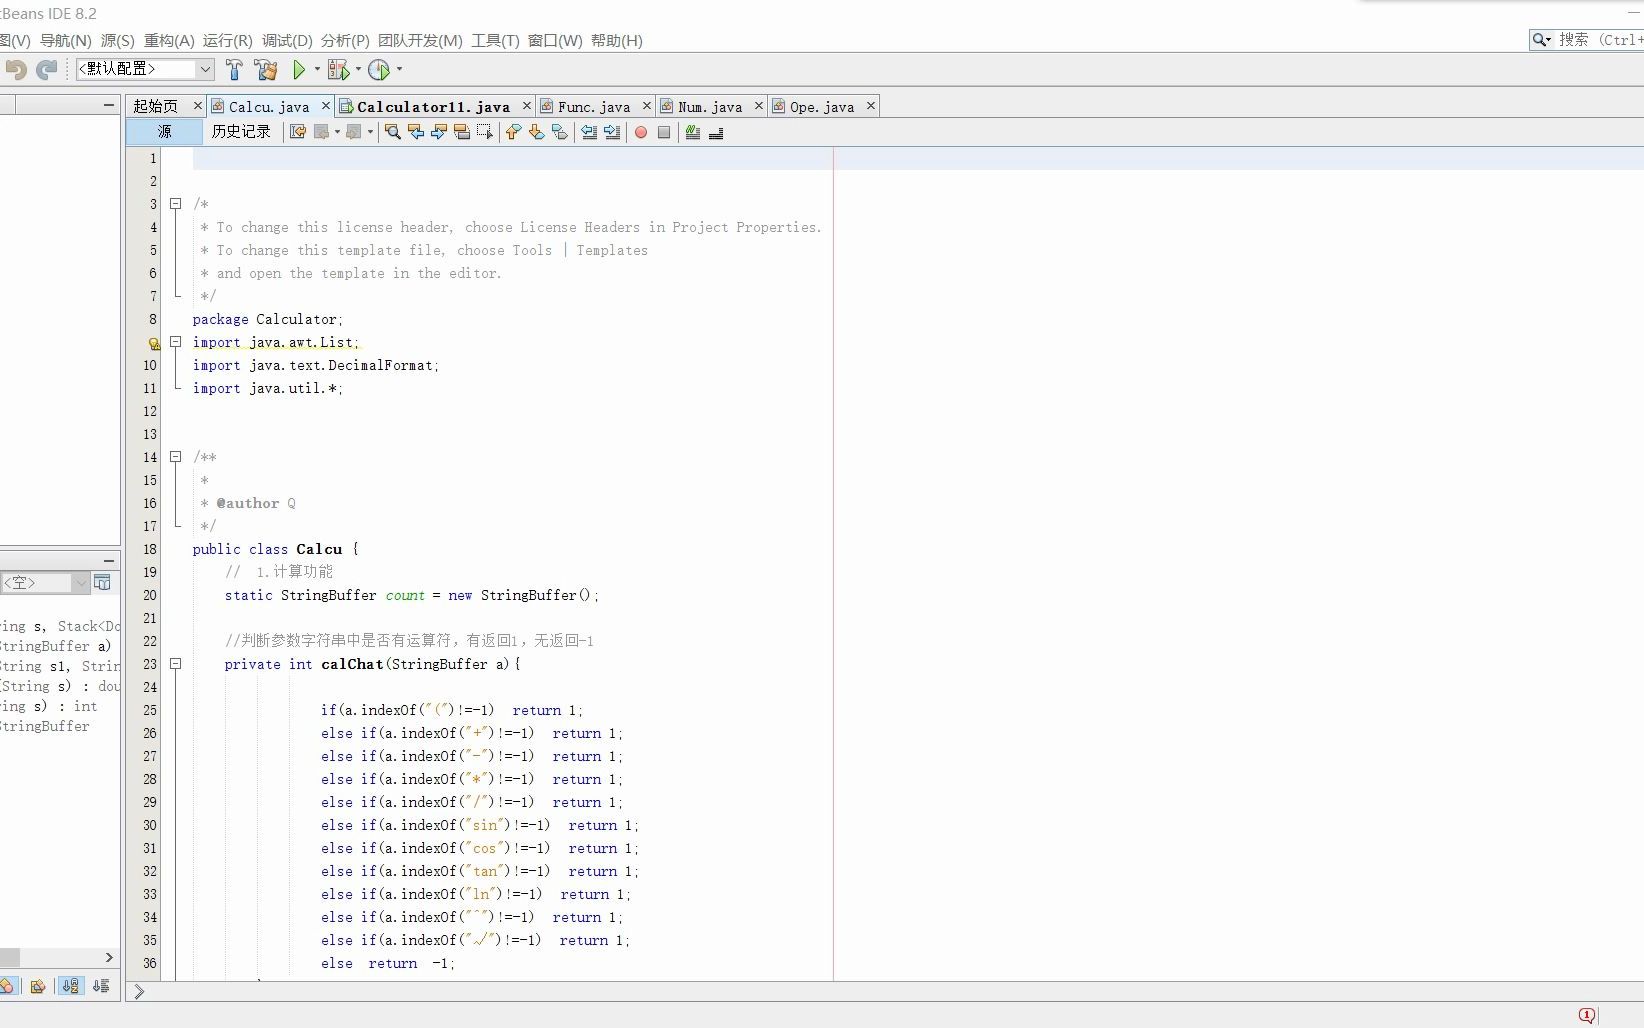Click notifications icon in status bar
The image size is (1644, 1028).
coord(1587,1015)
